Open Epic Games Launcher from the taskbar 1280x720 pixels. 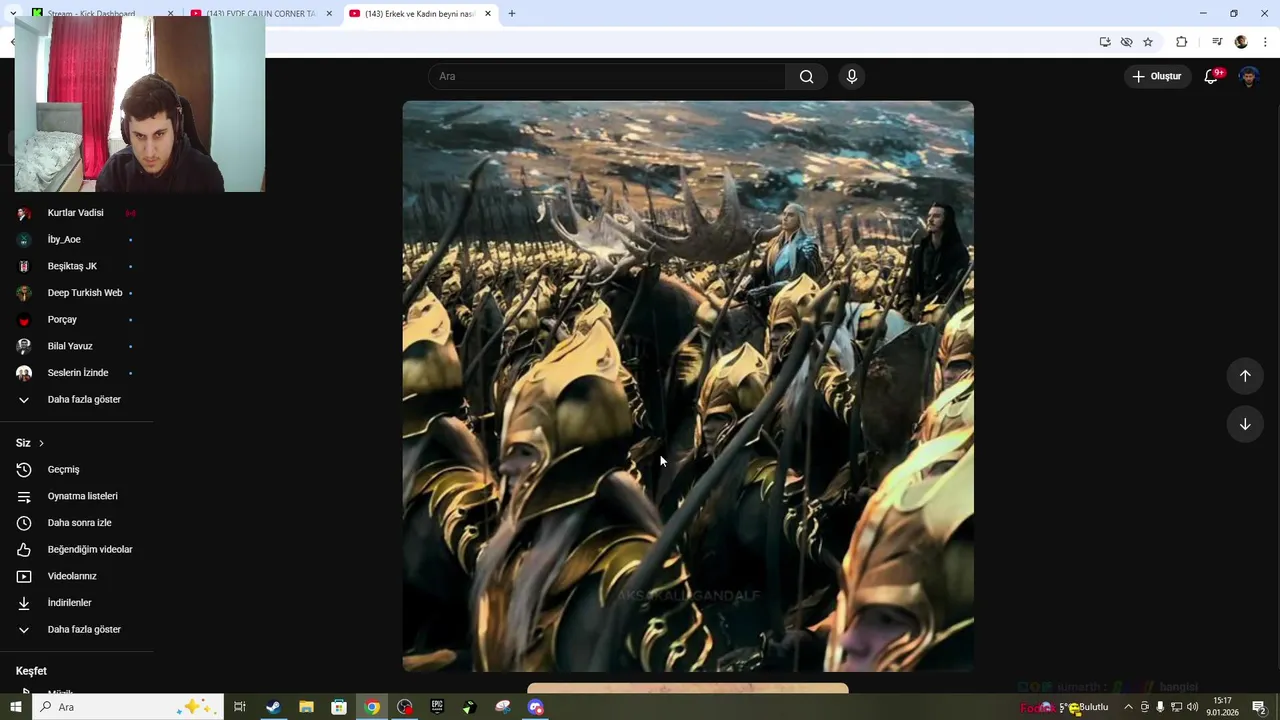[437, 707]
